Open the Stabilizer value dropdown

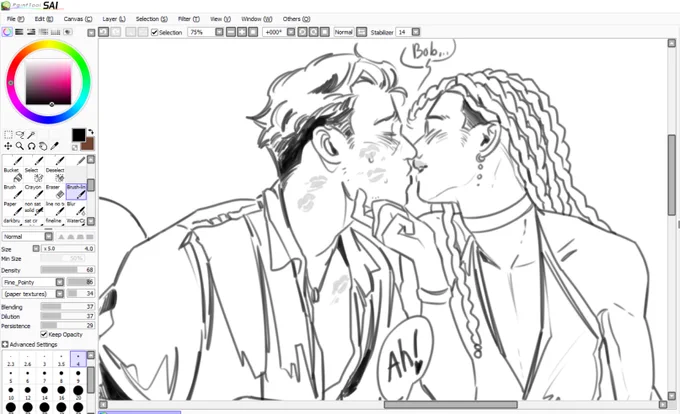click(416, 32)
